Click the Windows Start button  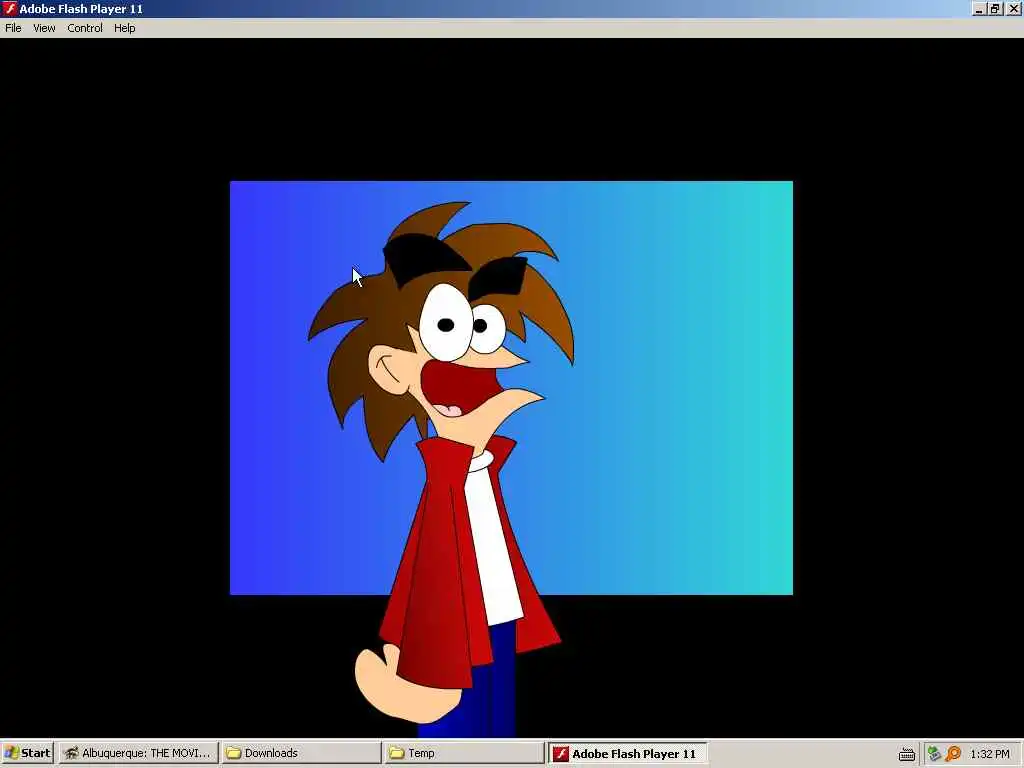pos(27,753)
